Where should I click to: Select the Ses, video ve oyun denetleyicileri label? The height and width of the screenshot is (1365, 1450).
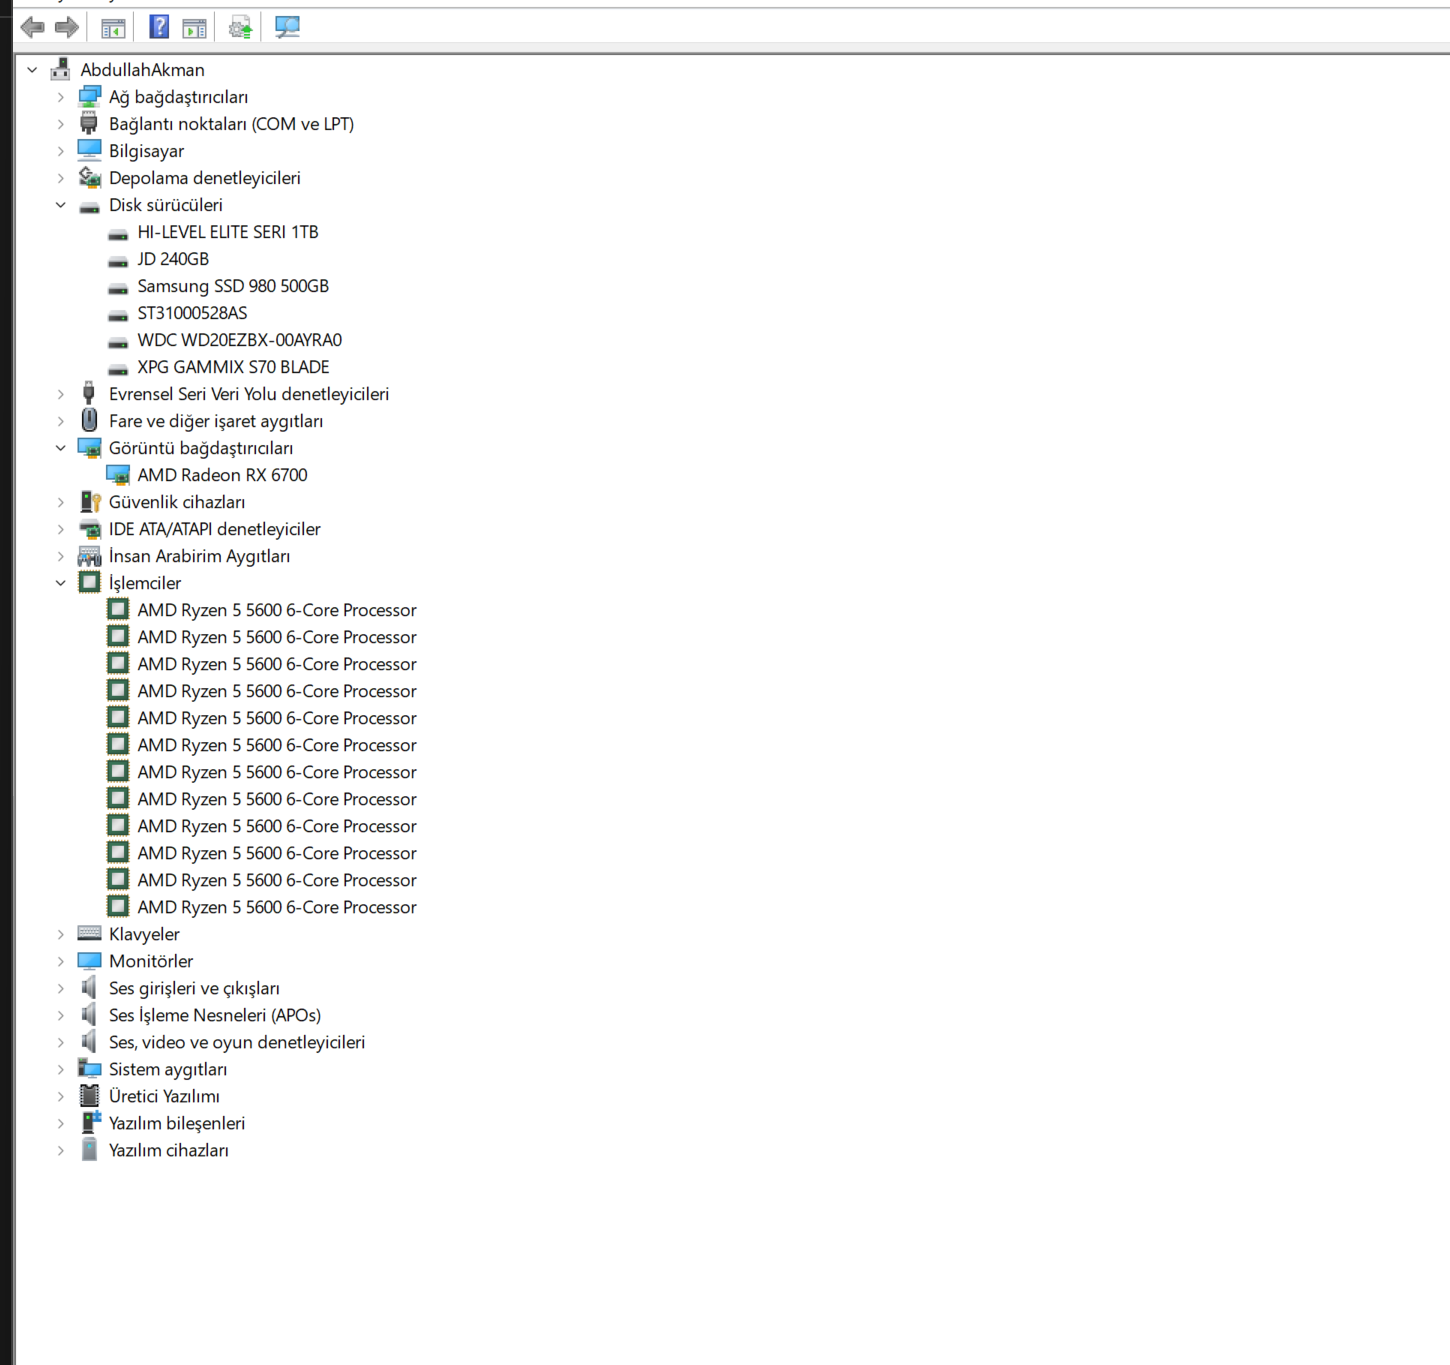click(x=237, y=1042)
